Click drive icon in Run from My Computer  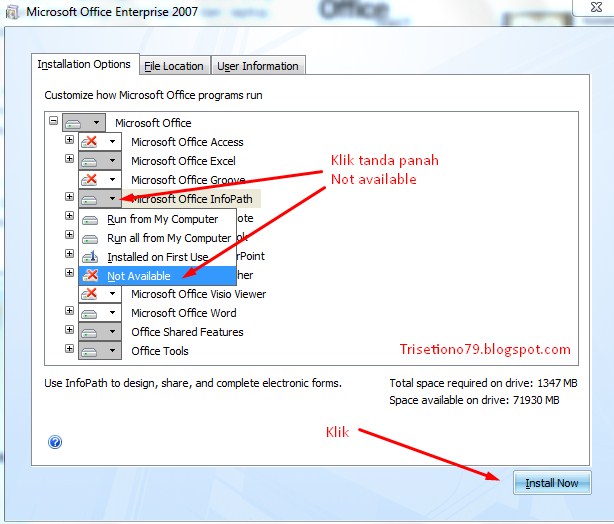click(90, 220)
